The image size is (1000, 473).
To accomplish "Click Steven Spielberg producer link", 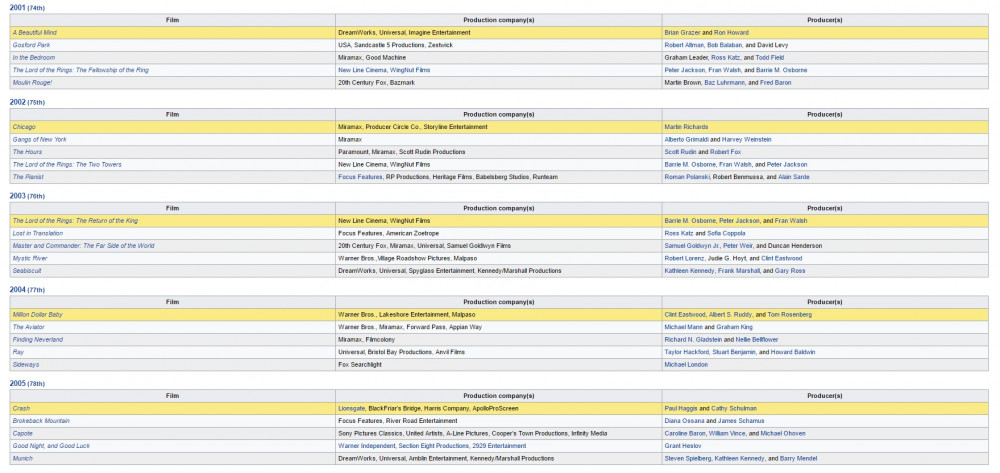I will tap(688, 458).
